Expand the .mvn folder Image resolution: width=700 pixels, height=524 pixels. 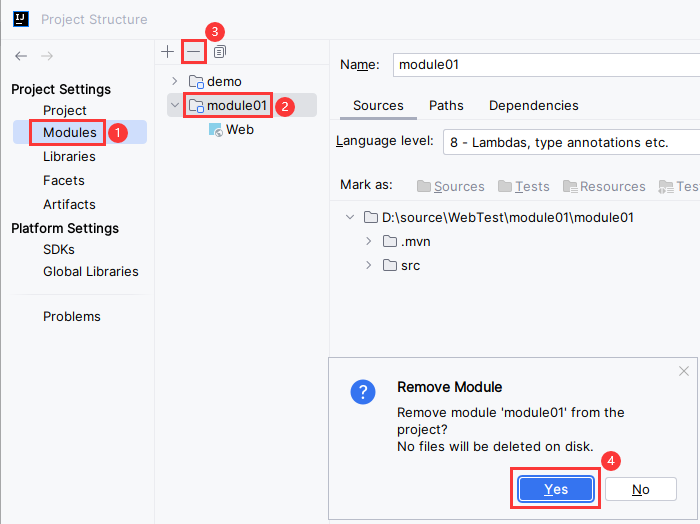pyautogui.click(x=369, y=241)
